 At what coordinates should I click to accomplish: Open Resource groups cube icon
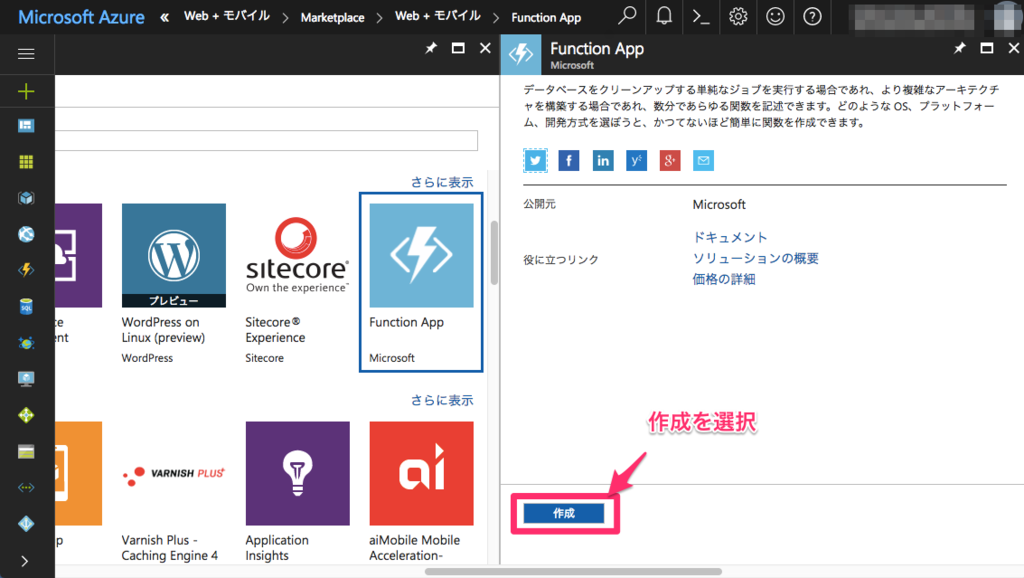(x=26, y=198)
